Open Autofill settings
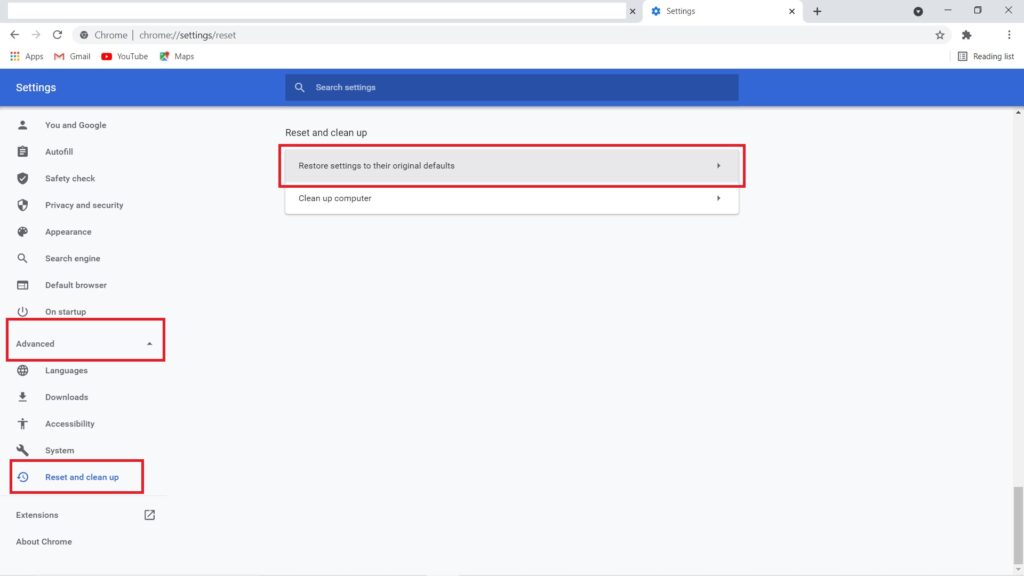Viewport: 1024px width, 576px height. pos(59,152)
